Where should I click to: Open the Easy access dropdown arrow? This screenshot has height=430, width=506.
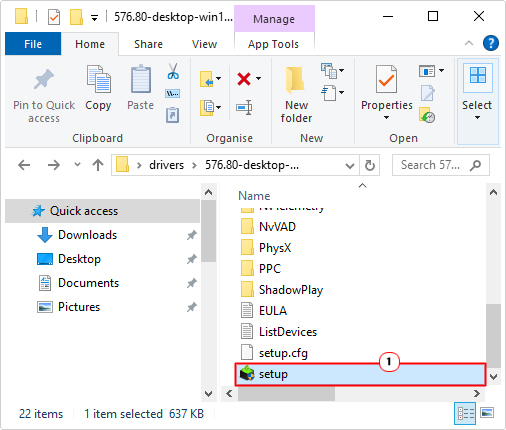[x=341, y=92]
